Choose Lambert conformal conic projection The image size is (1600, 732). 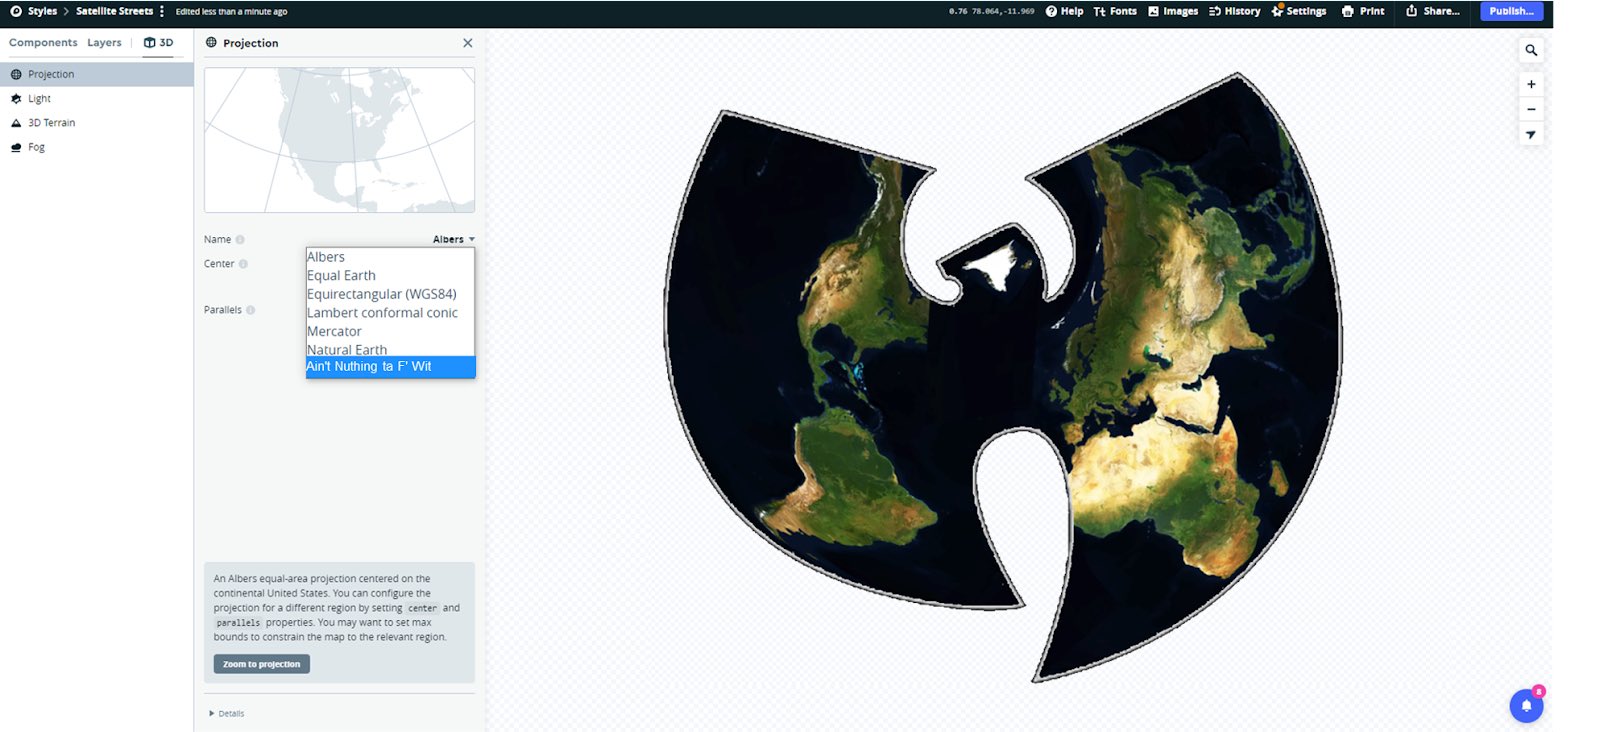(x=390, y=312)
